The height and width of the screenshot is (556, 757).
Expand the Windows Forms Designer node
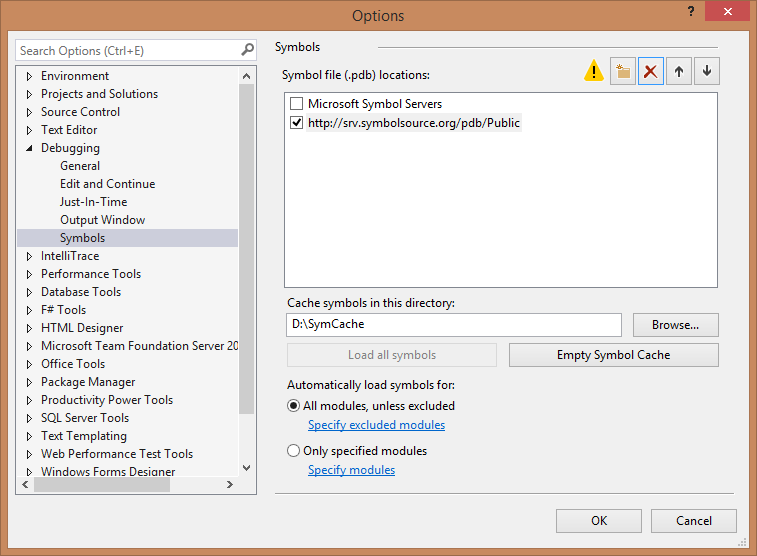(29, 472)
